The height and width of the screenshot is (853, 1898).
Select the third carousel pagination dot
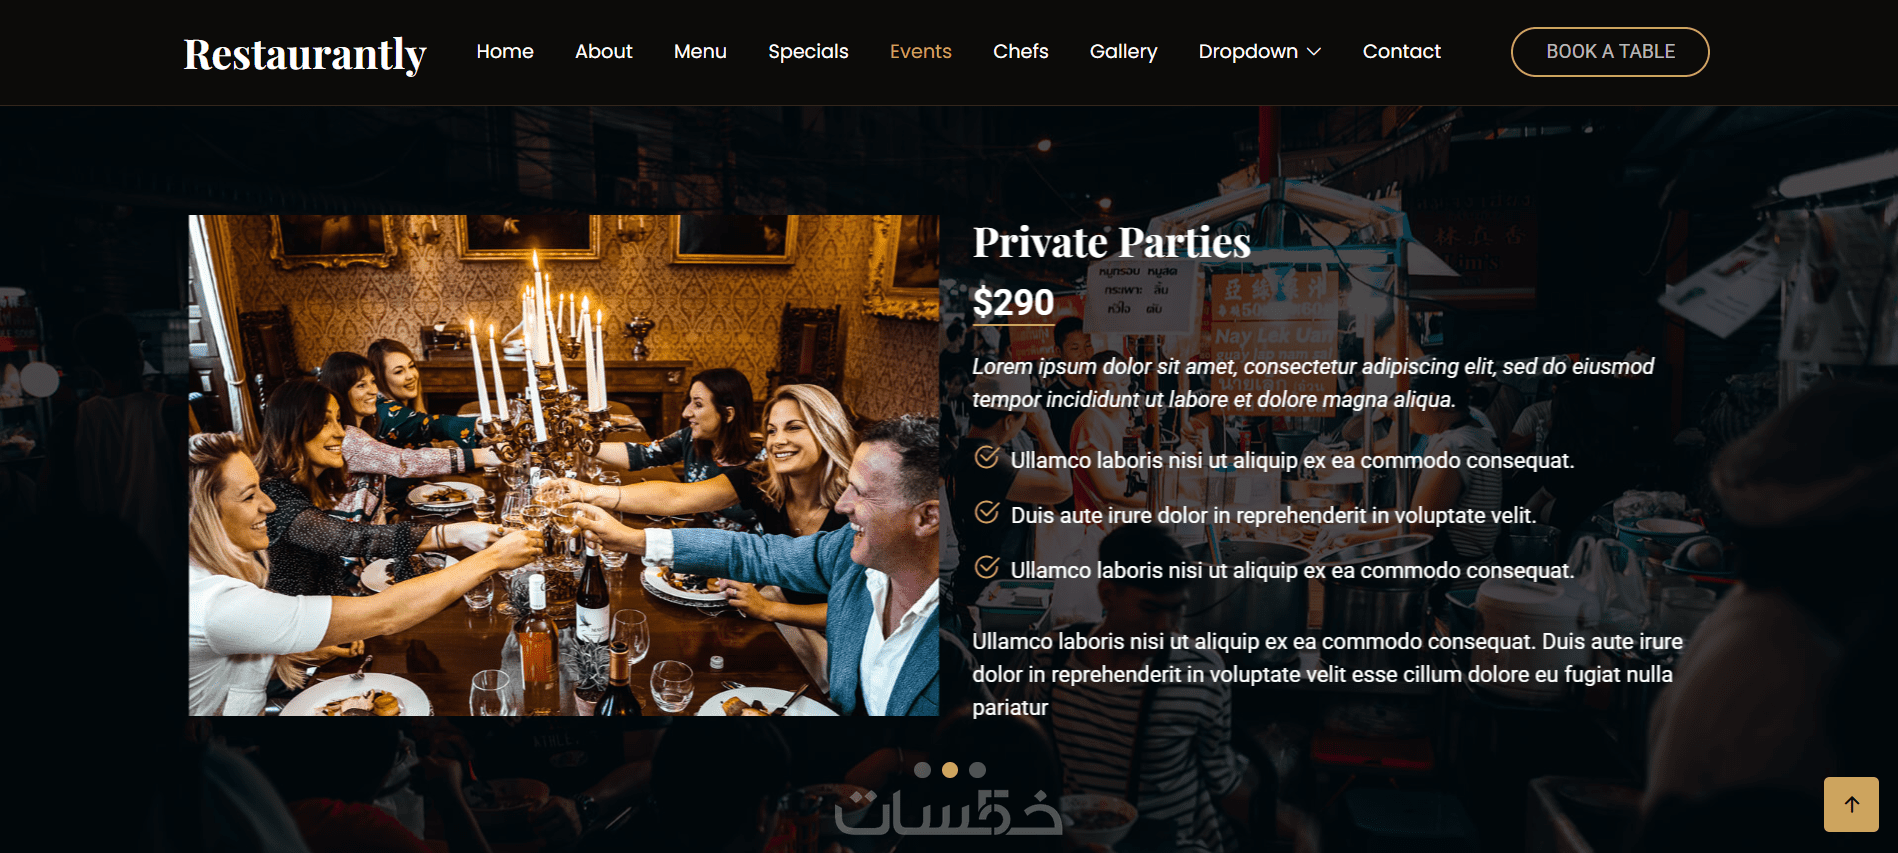click(977, 770)
